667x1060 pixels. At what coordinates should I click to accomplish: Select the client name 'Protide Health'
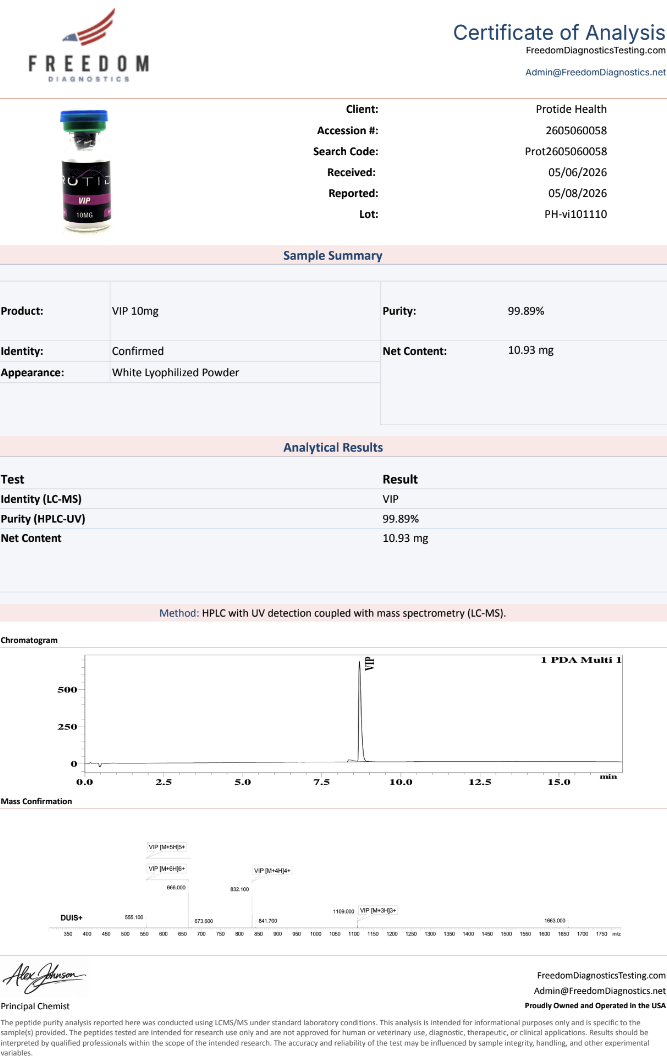click(x=571, y=110)
